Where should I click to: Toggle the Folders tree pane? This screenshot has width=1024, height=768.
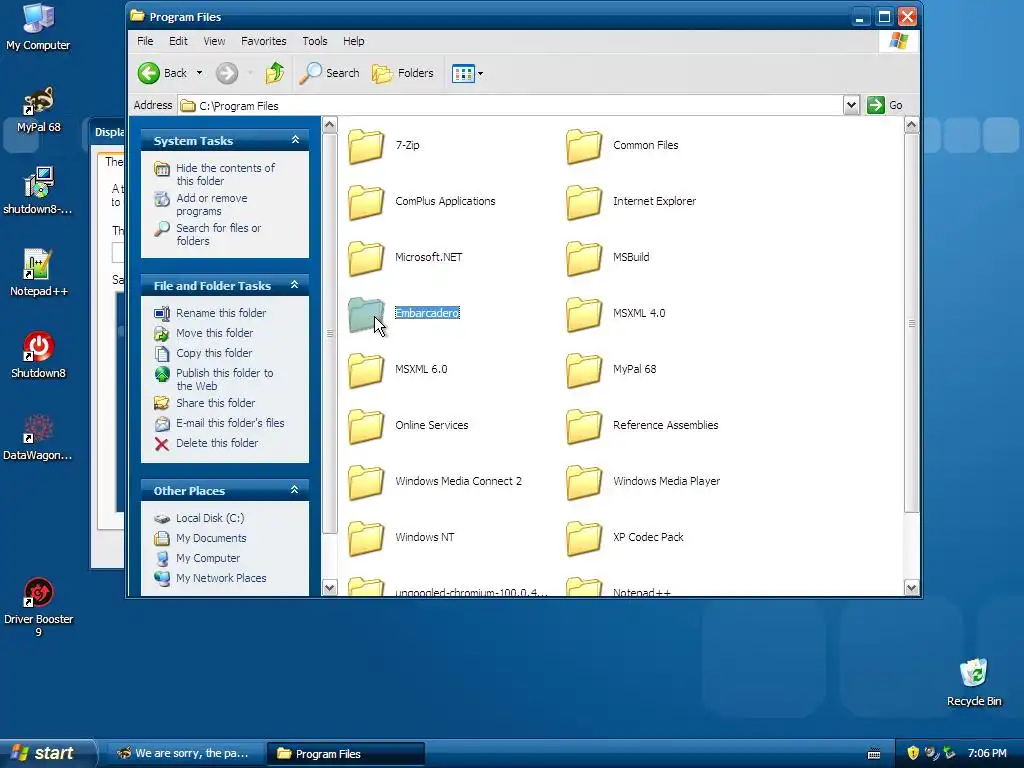coord(403,73)
